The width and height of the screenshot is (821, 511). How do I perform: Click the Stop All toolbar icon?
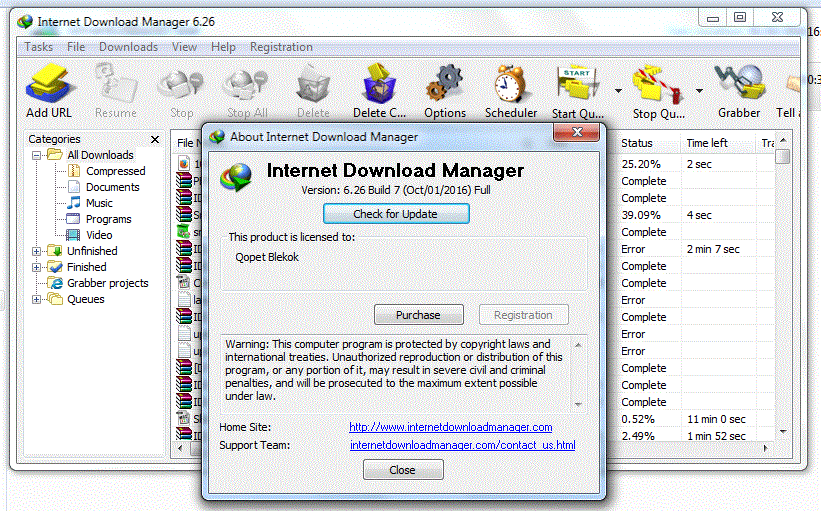247,90
